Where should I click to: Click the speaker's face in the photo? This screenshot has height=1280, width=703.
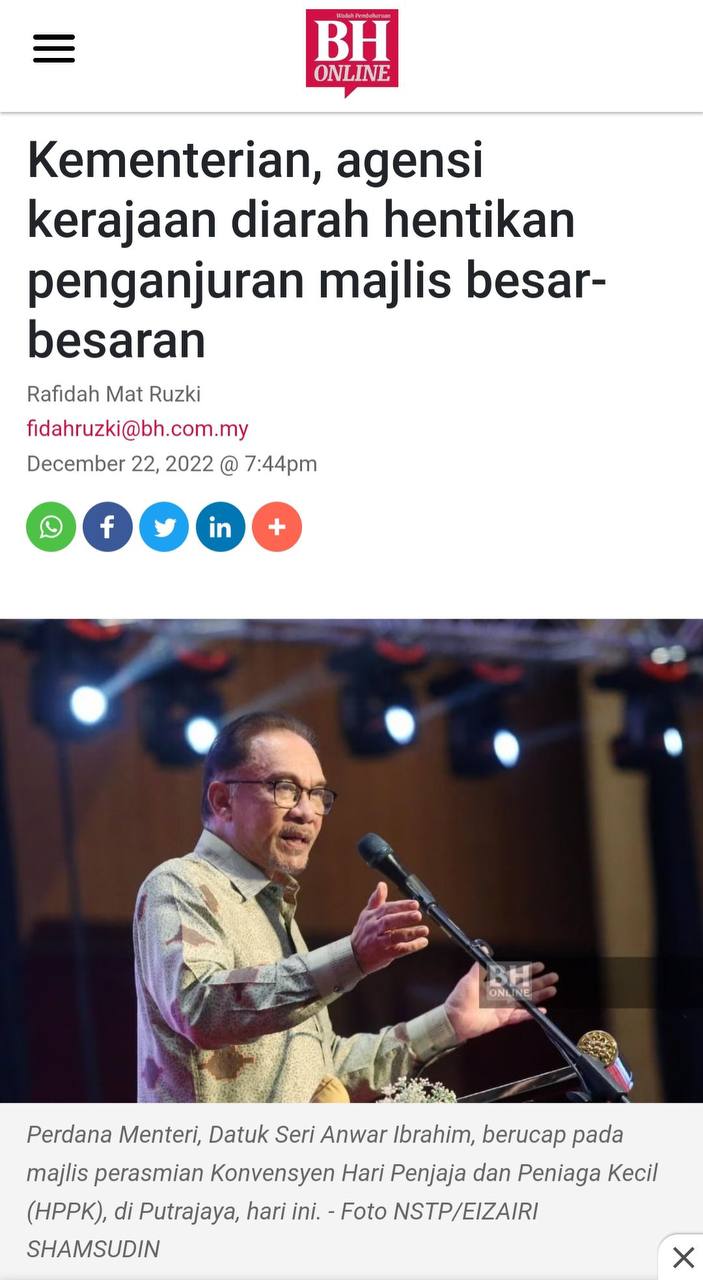[x=270, y=797]
